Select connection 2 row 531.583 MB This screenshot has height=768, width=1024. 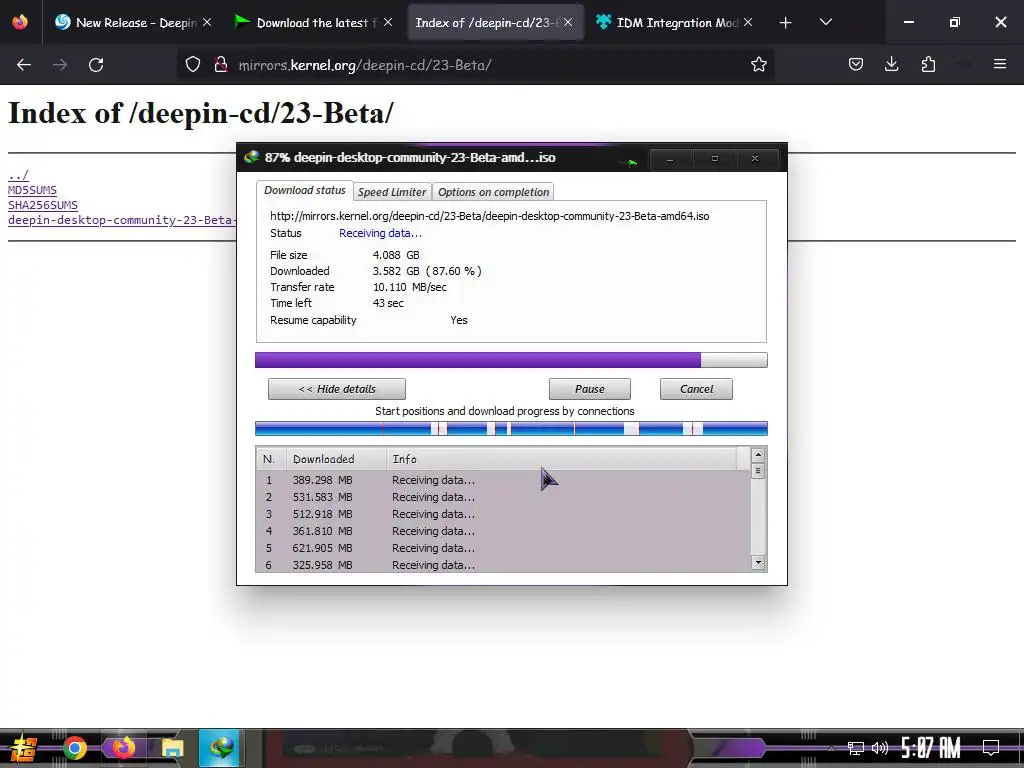click(x=503, y=497)
